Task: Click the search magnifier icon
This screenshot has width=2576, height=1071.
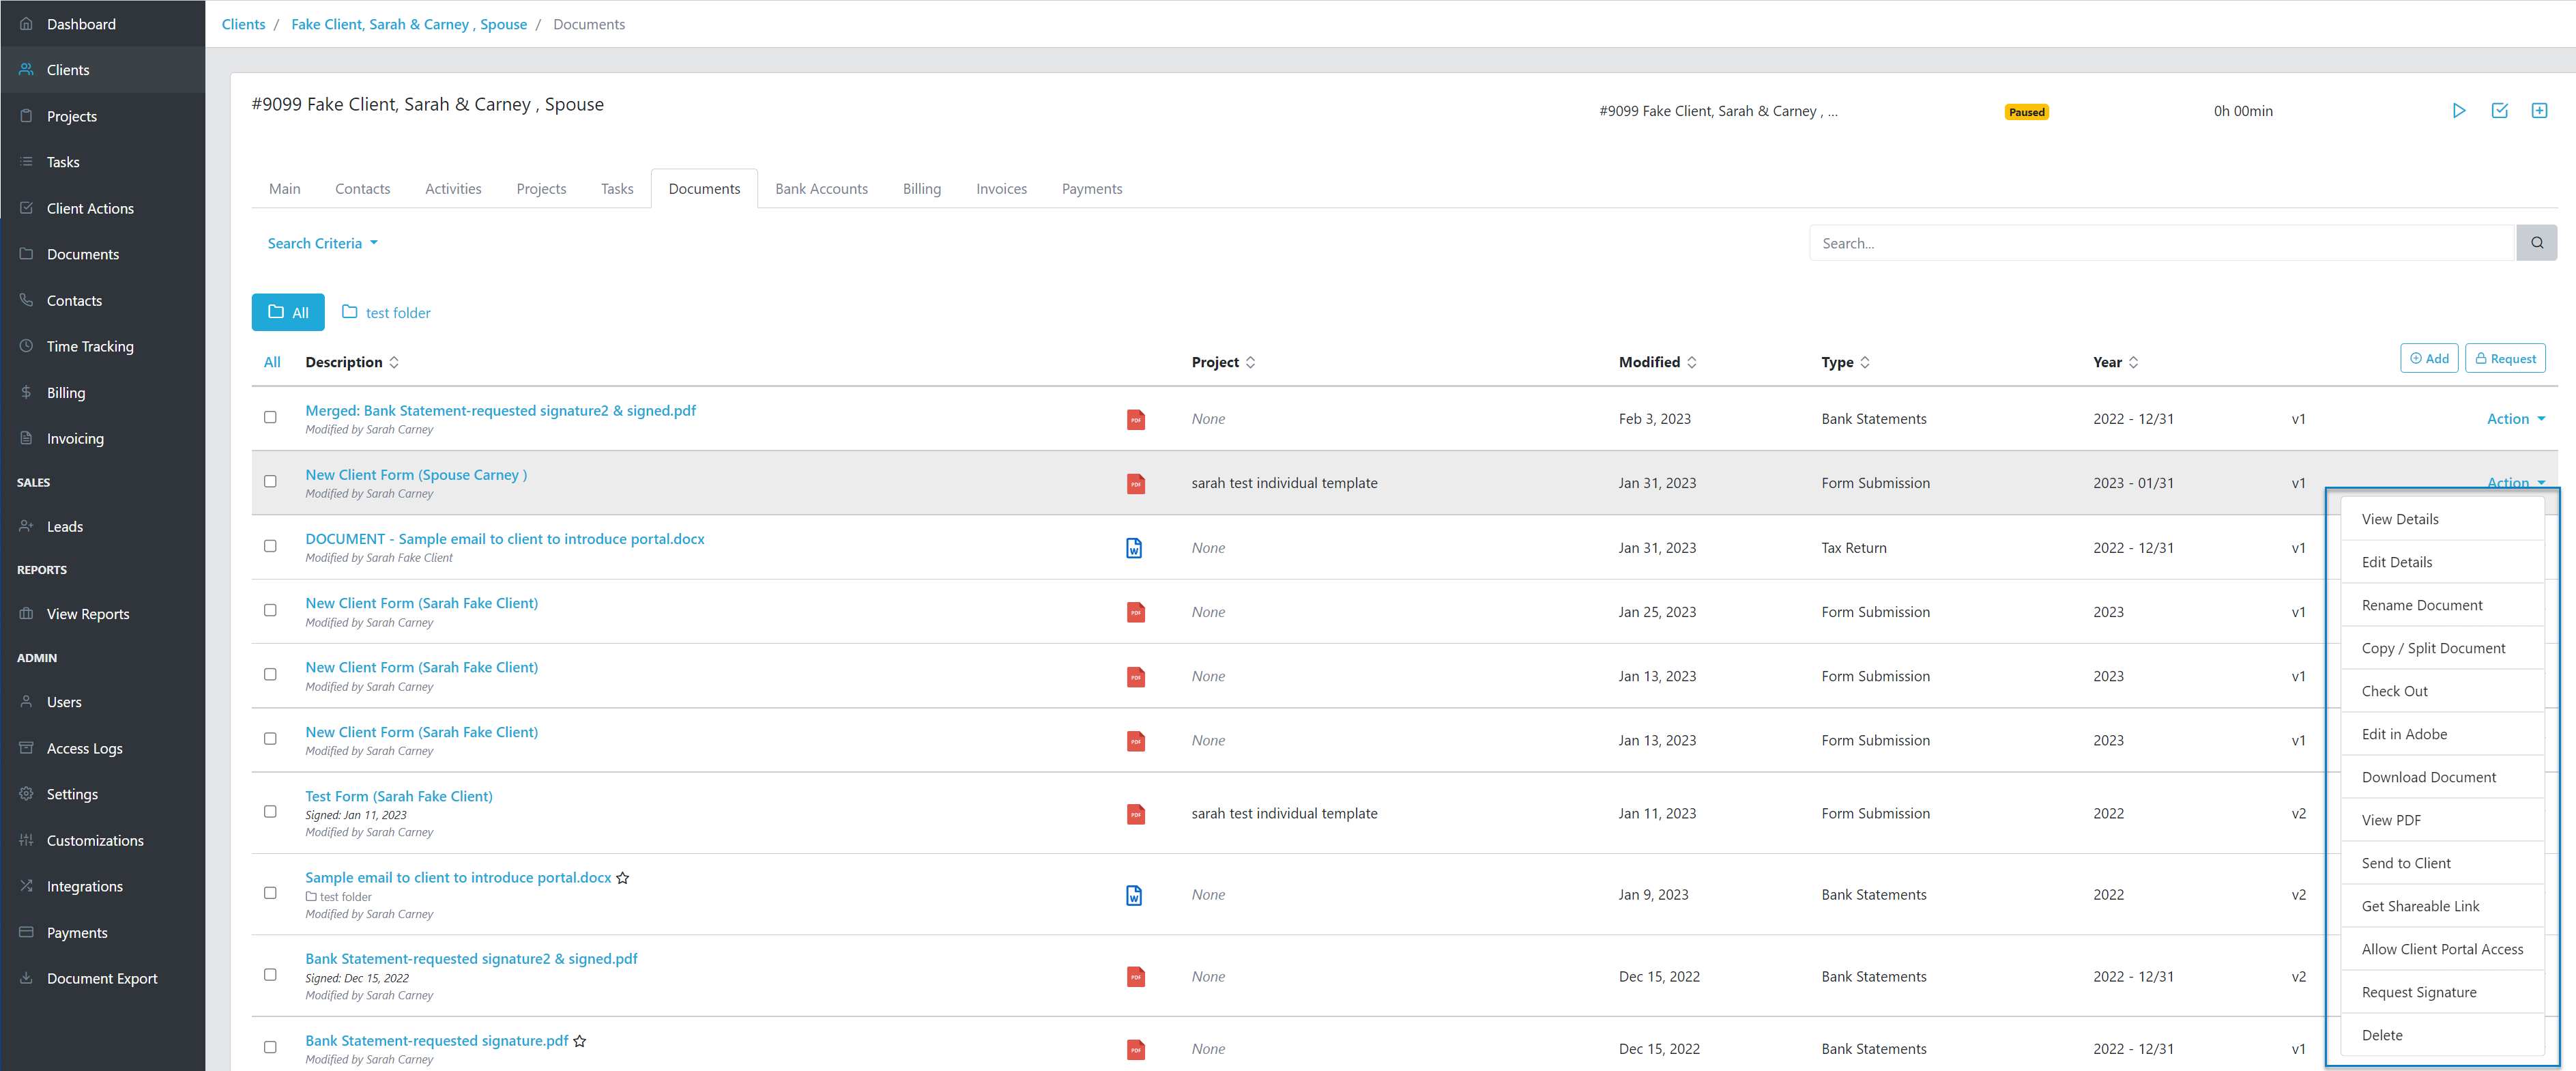Action: pos(2537,242)
